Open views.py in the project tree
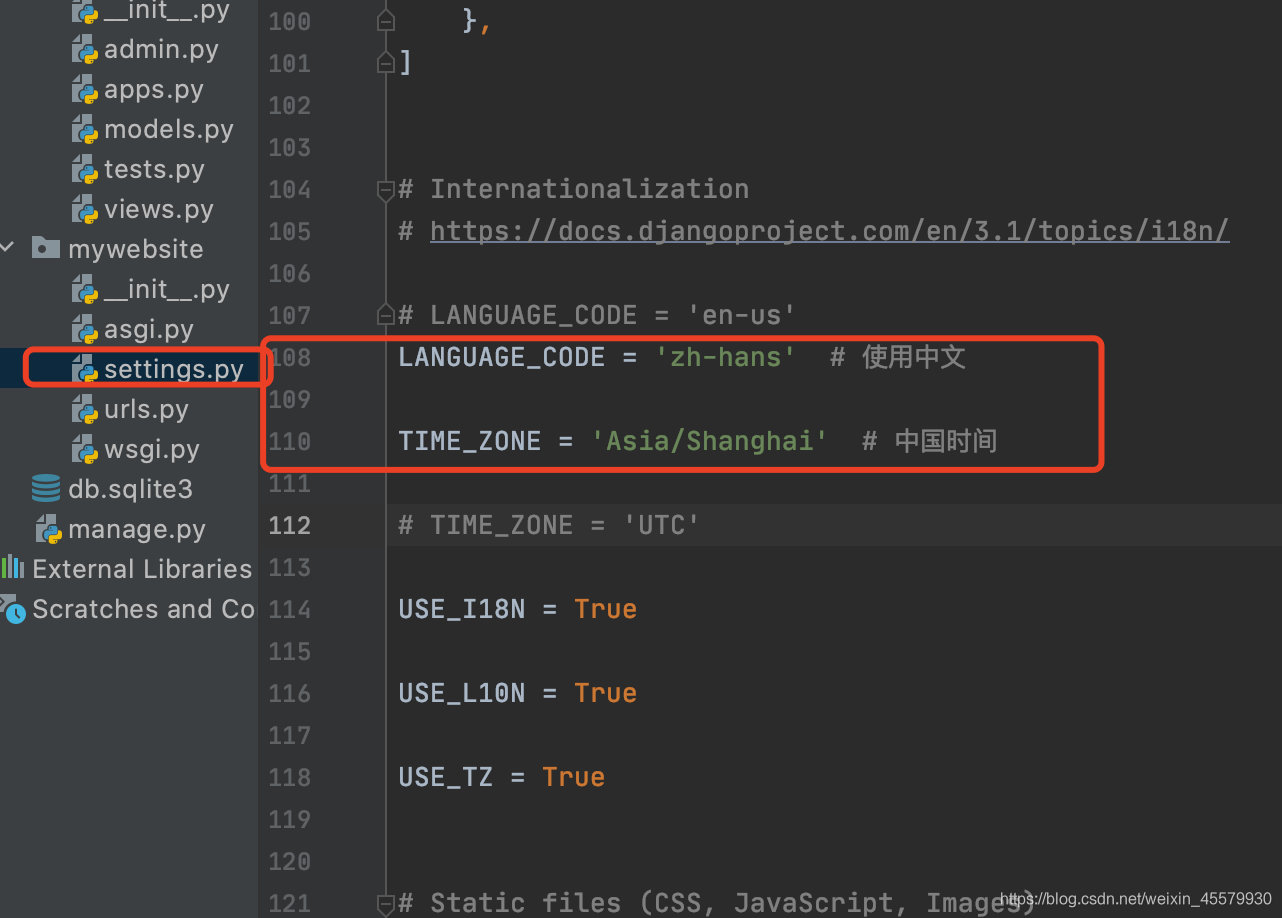 point(159,210)
